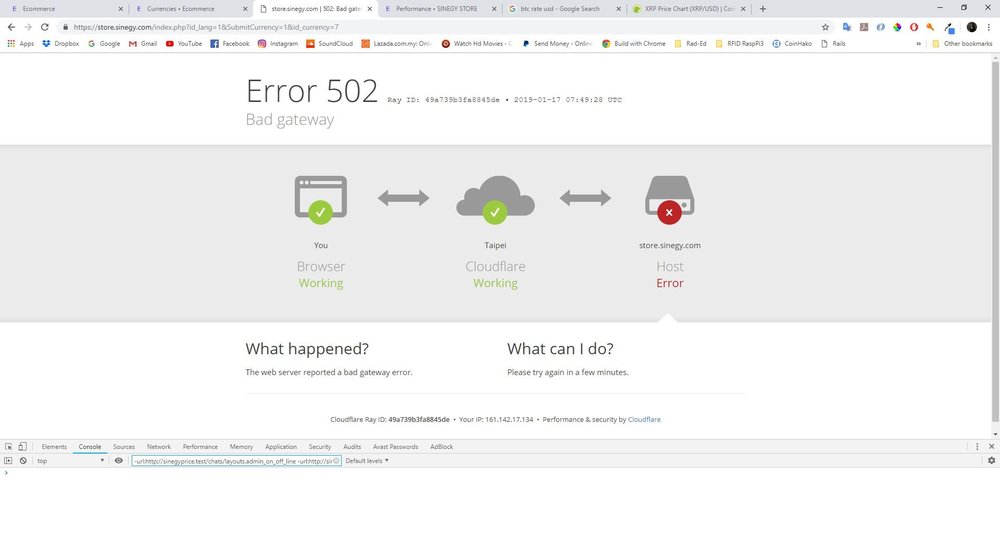Expand hidden bookmarks with the chevron

(x=918, y=43)
